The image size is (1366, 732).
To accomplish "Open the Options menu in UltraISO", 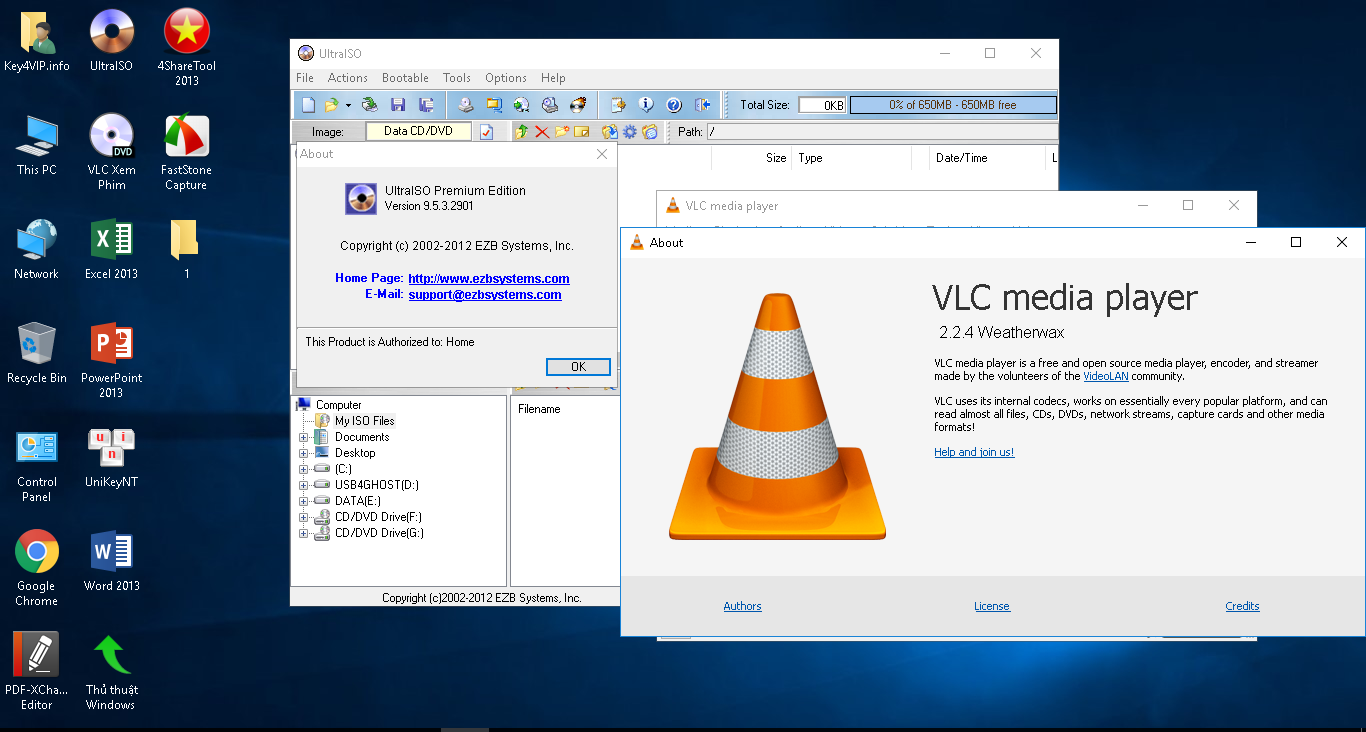I will (x=506, y=78).
